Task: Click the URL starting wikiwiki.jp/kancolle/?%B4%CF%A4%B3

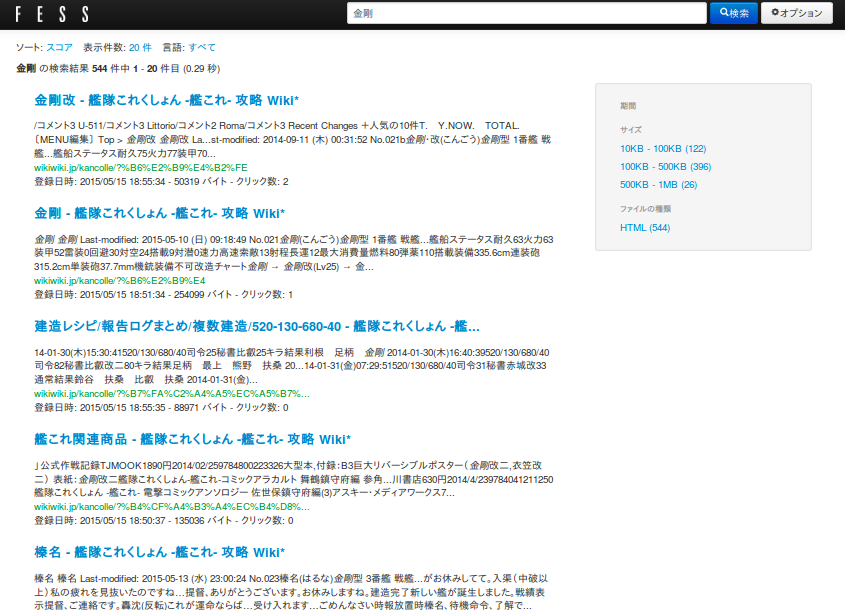Action: [172, 507]
